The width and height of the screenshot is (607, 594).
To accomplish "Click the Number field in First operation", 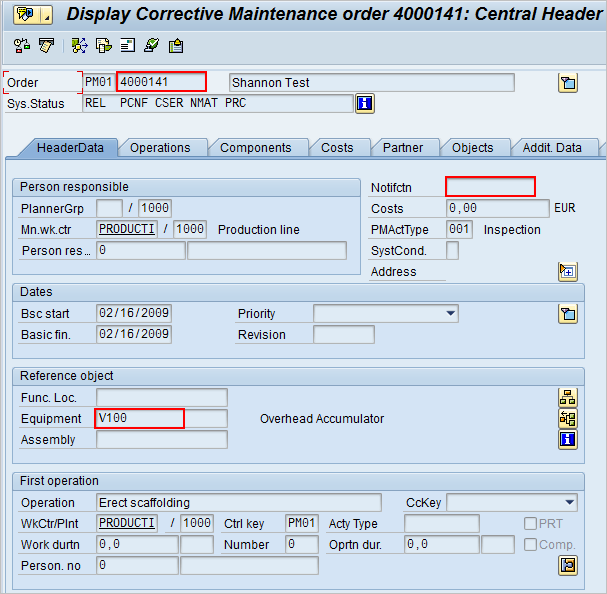I will point(302,544).
